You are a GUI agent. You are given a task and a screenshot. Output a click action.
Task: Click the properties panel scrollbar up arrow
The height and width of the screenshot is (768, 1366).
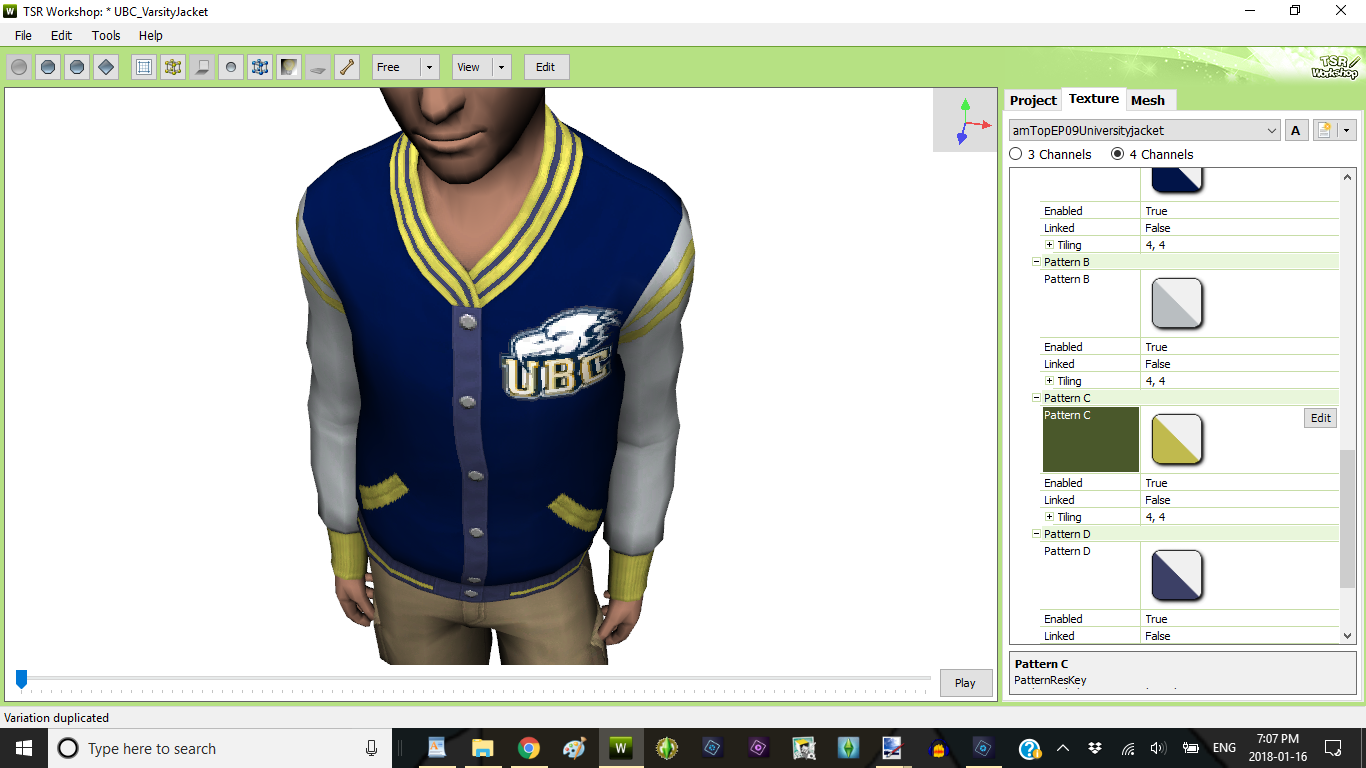point(1347,177)
